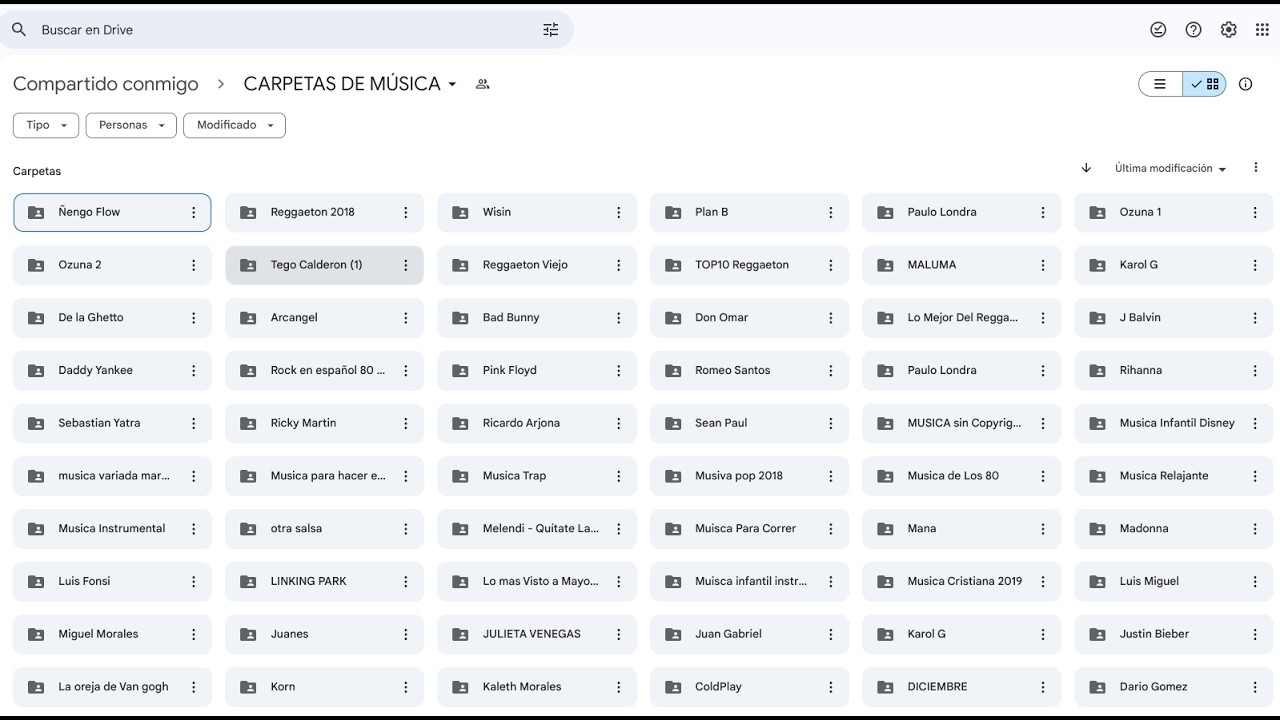The height and width of the screenshot is (720, 1280).
Task: Open the Tipo filter dropdown
Action: (46, 125)
